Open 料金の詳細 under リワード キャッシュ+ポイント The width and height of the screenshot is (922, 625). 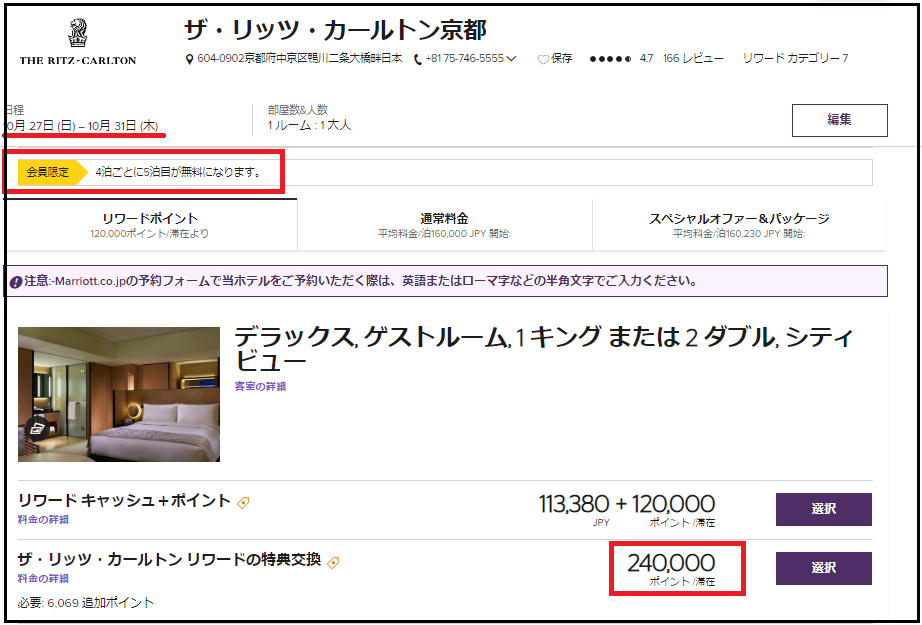(x=44, y=520)
